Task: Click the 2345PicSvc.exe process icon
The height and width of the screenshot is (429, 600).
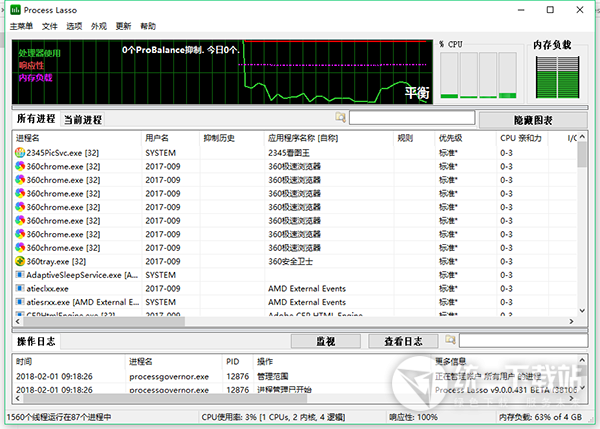Action: pyautogui.click(x=21, y=153)
